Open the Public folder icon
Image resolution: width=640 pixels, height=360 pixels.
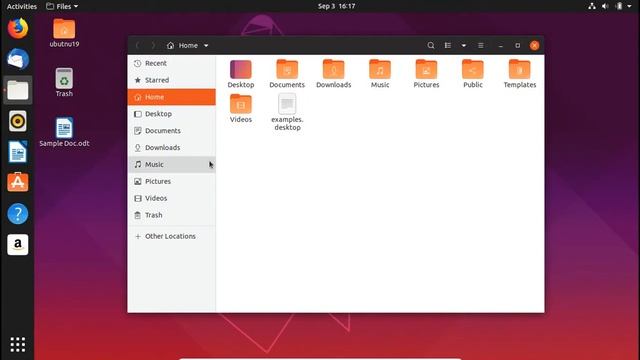(473, 70)
